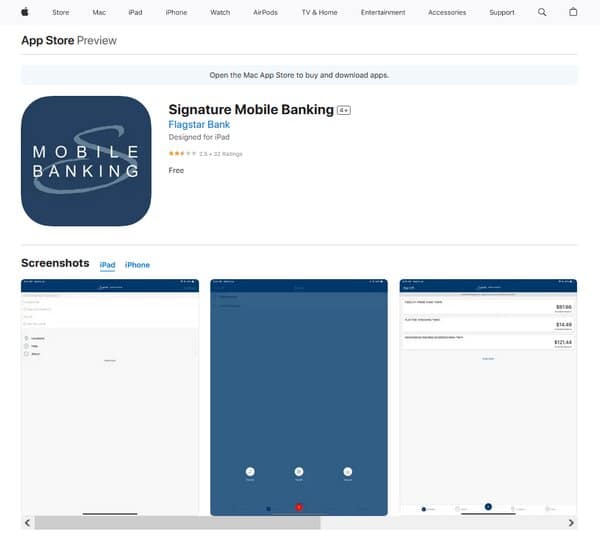Open the Accessories menu item
The image size is (600, 546).
tap(447, 12)
